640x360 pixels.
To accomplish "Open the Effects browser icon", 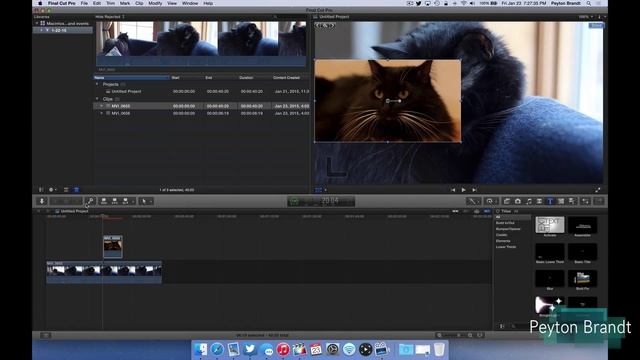I will 507,201.
